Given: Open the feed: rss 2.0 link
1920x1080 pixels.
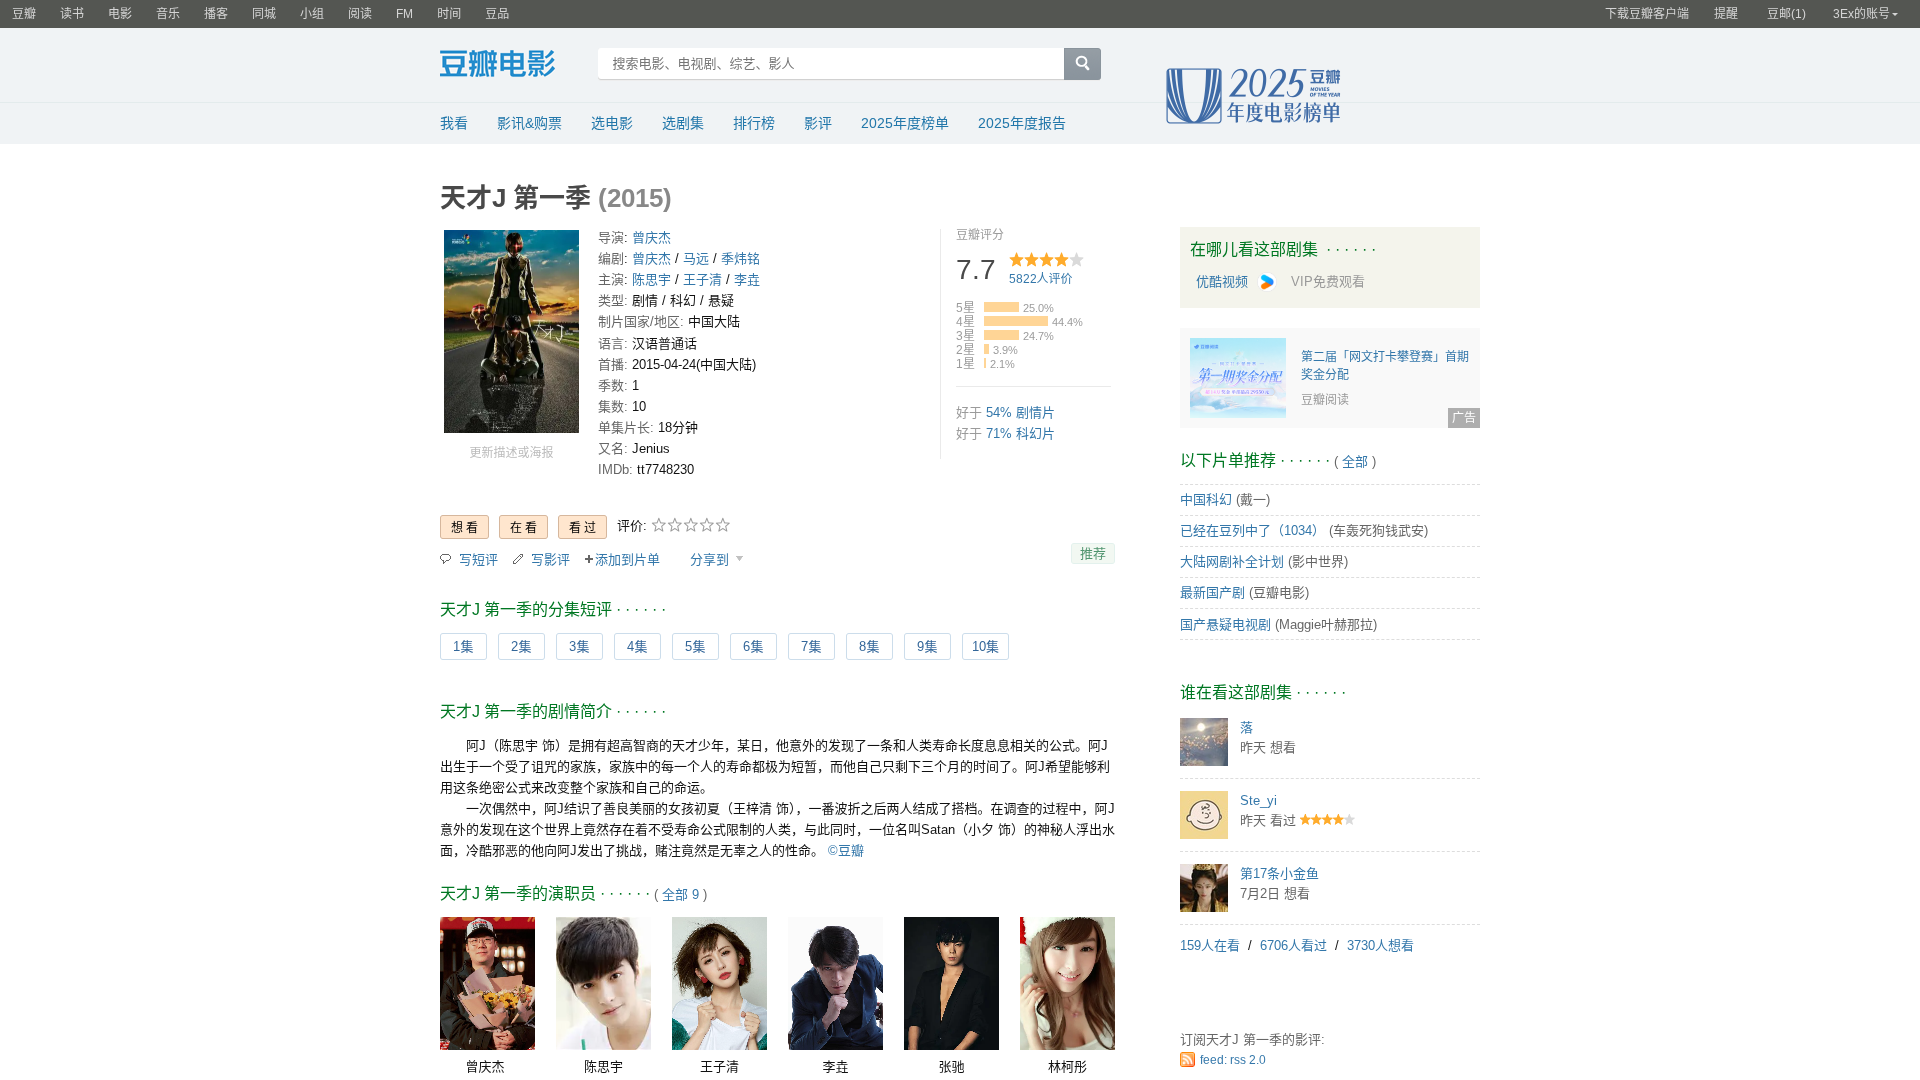Looking at the screenshot, I should point(1232,1060).
